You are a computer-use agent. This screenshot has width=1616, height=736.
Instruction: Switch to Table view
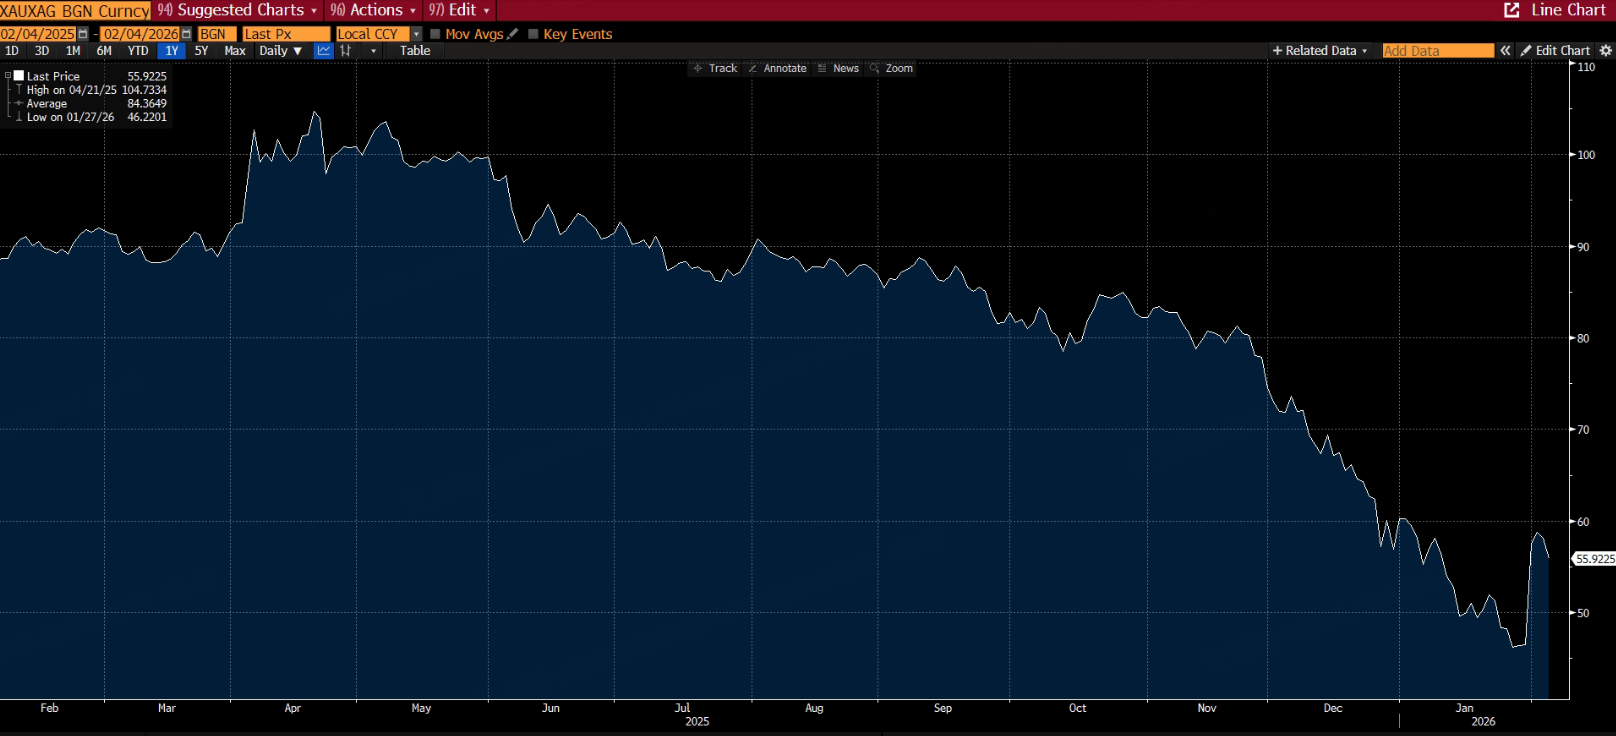(415, 51)
